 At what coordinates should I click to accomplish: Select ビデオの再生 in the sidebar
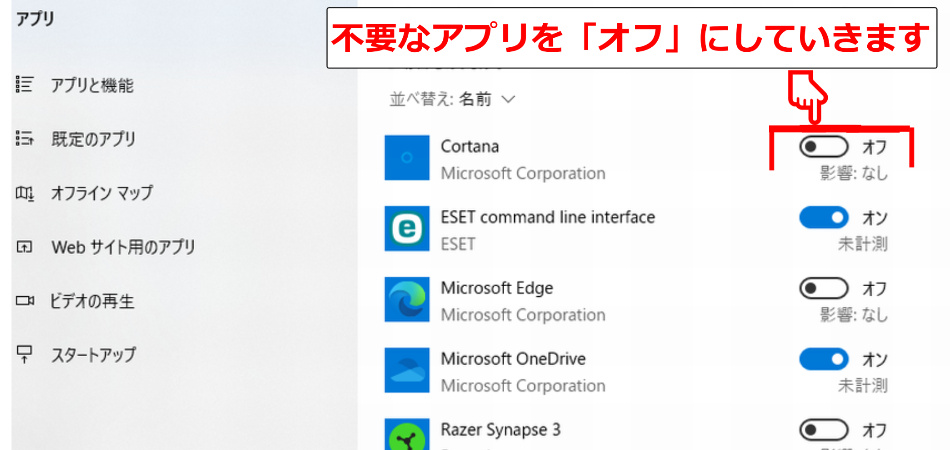click(92, 300)
